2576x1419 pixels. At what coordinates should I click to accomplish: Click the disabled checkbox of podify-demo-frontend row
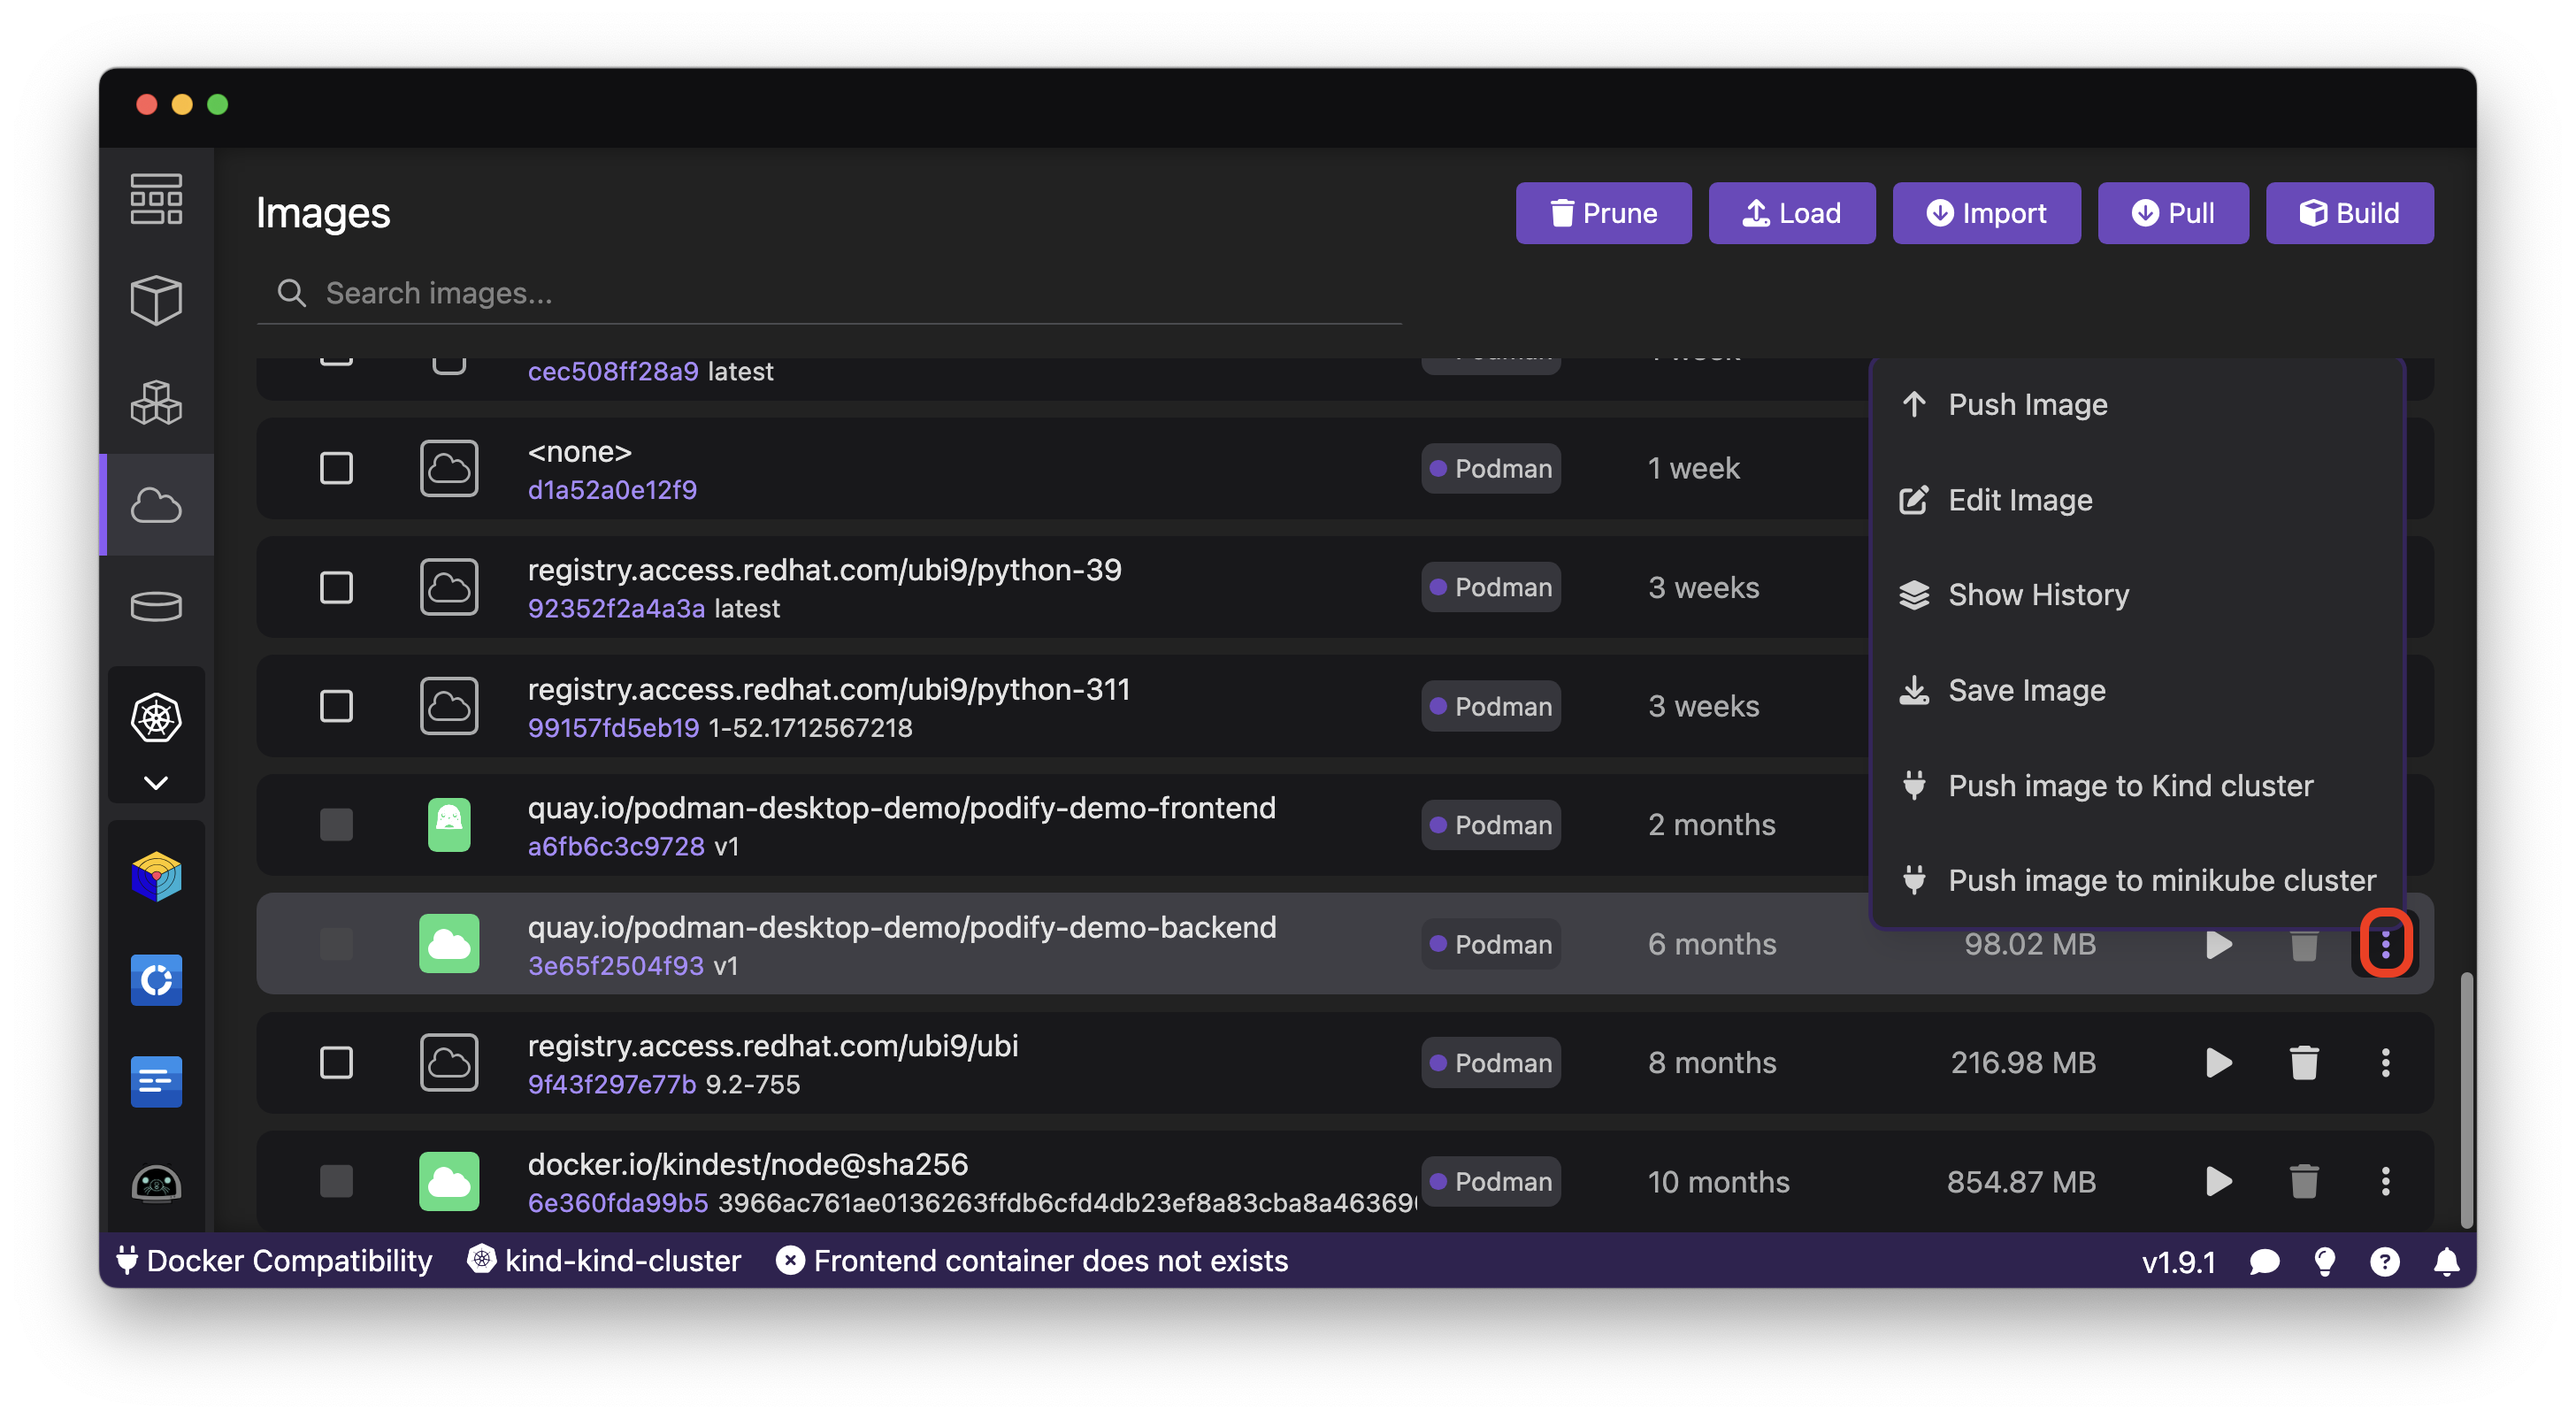pyautogui.click(x=336, y=825)
